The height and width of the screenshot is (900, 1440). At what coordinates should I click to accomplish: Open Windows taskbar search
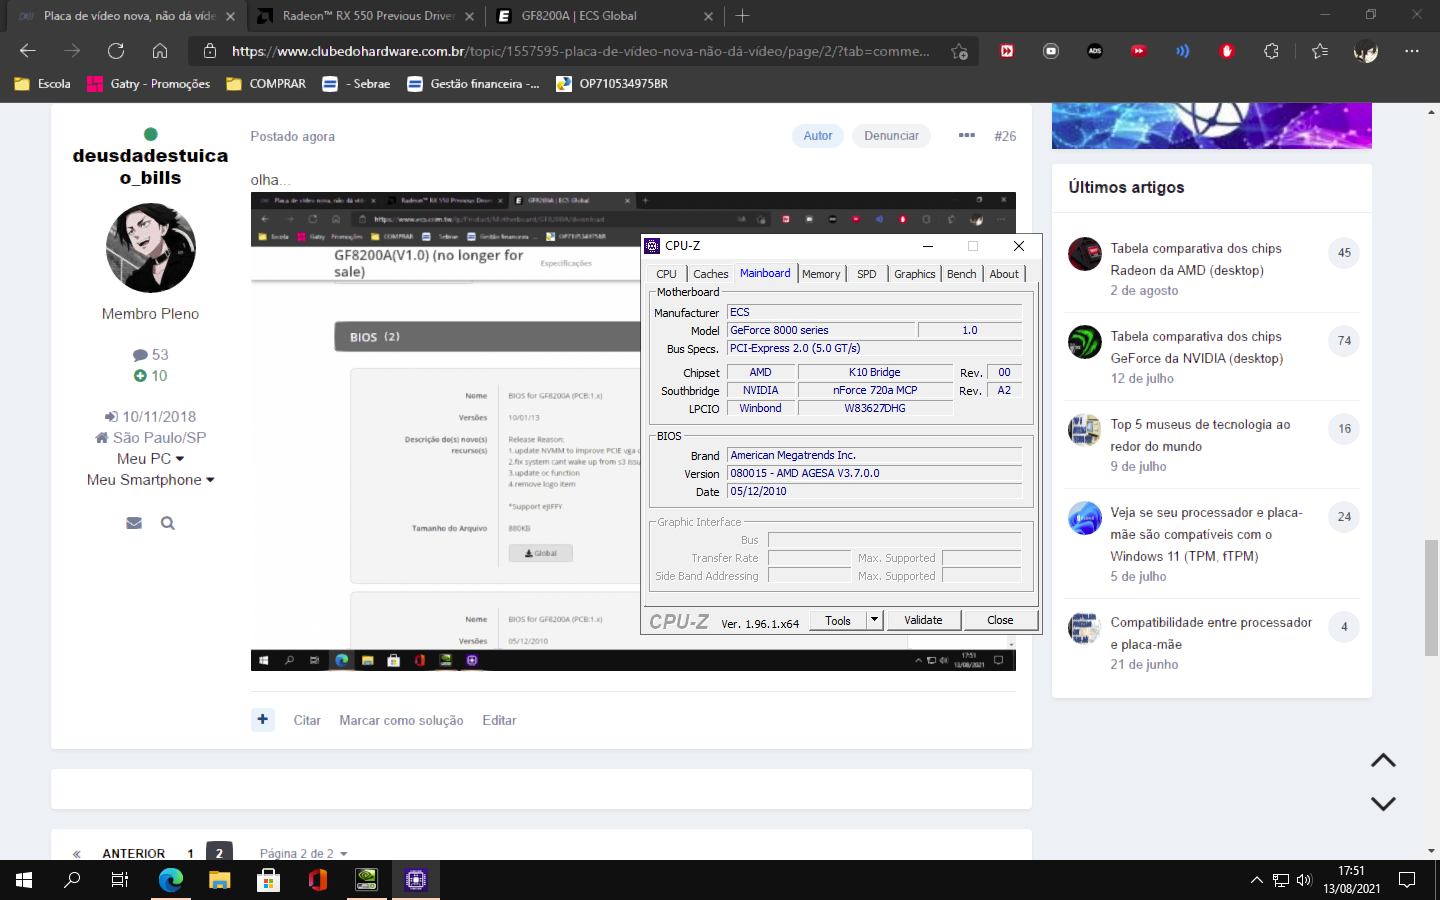tap(72, 880)
